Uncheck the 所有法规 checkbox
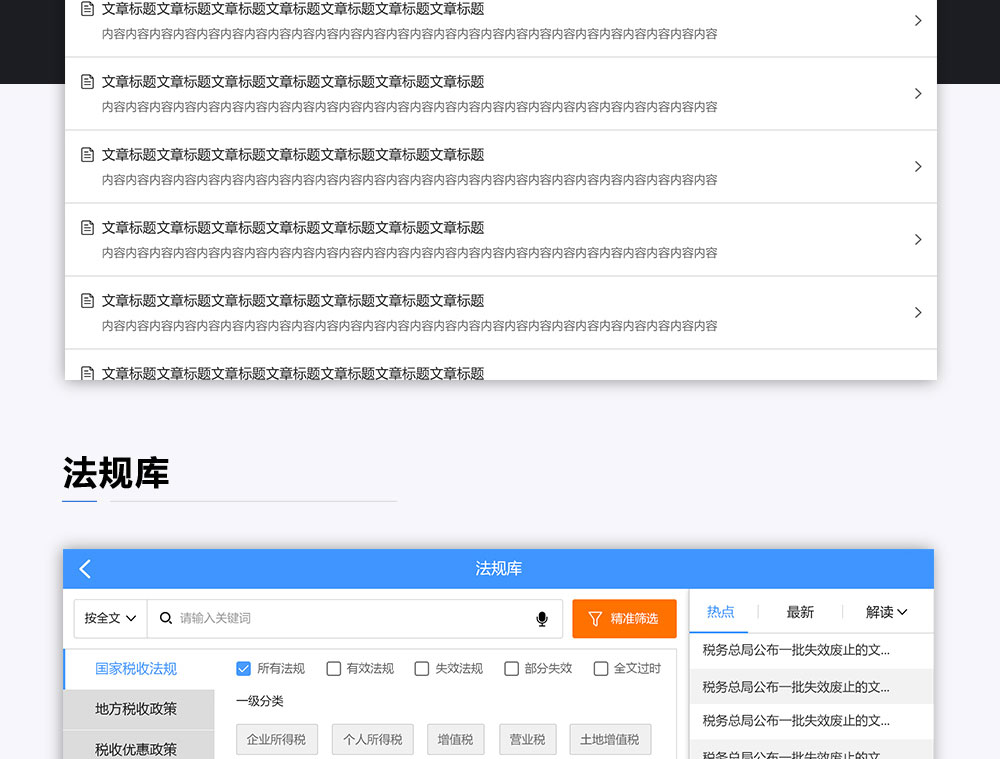The width and height of the screenshot is (1000, 759). 243,669
